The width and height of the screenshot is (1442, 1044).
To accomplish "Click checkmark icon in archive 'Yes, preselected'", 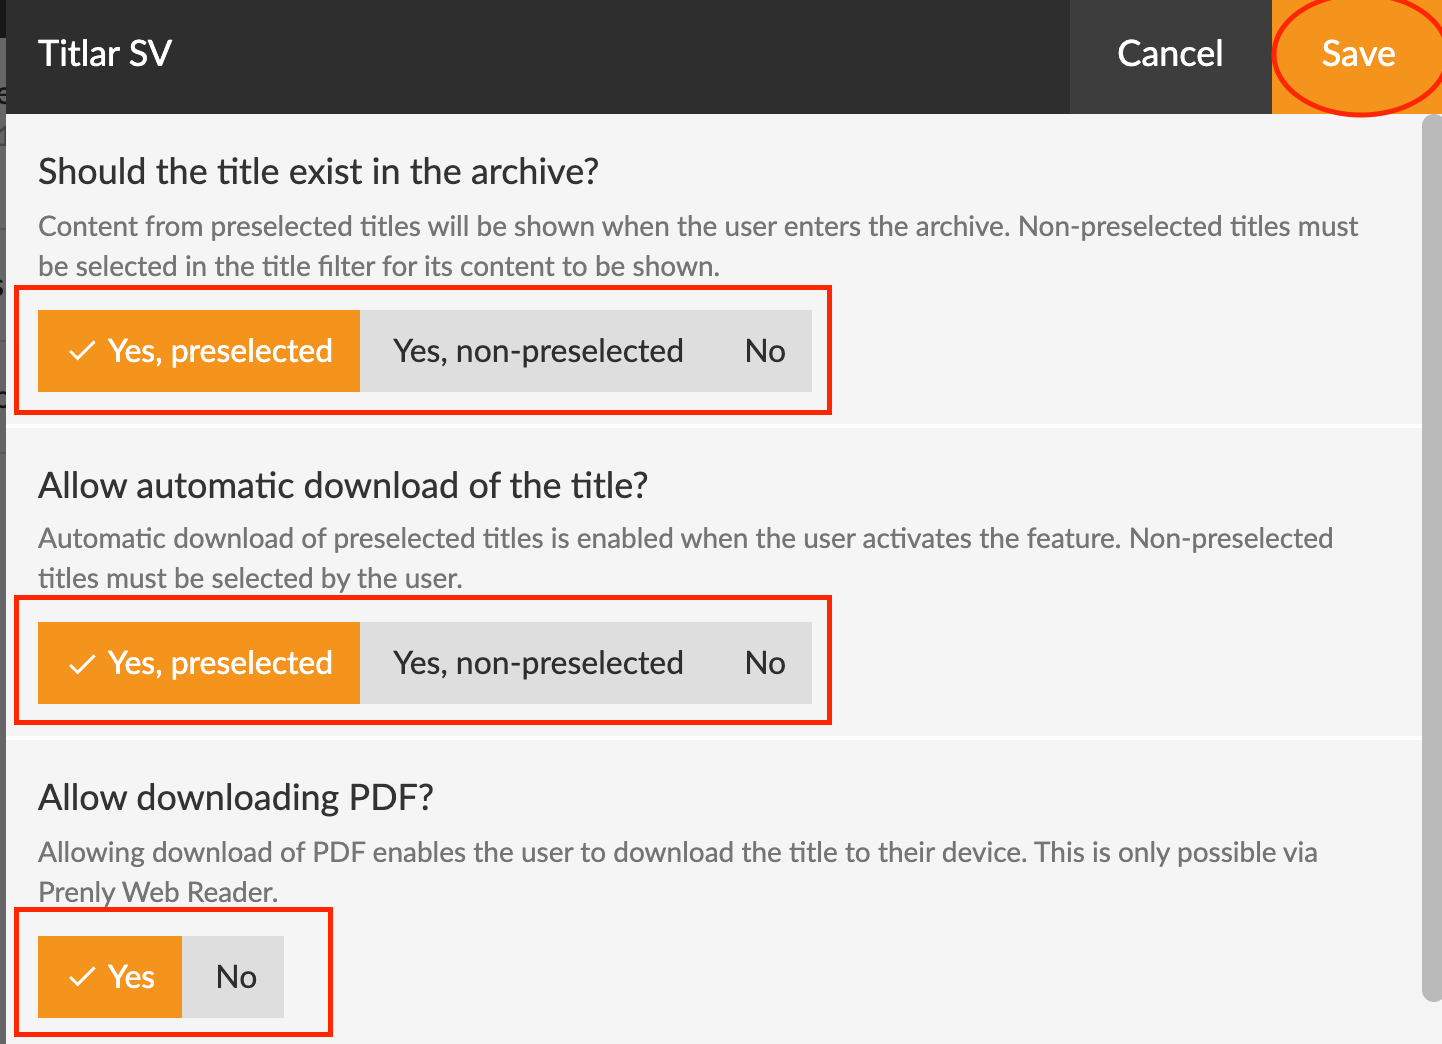I will [82, 351].
